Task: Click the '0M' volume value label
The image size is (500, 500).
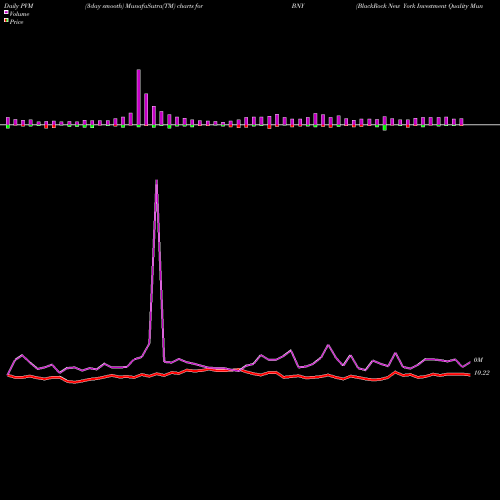Action: point(478,360)
